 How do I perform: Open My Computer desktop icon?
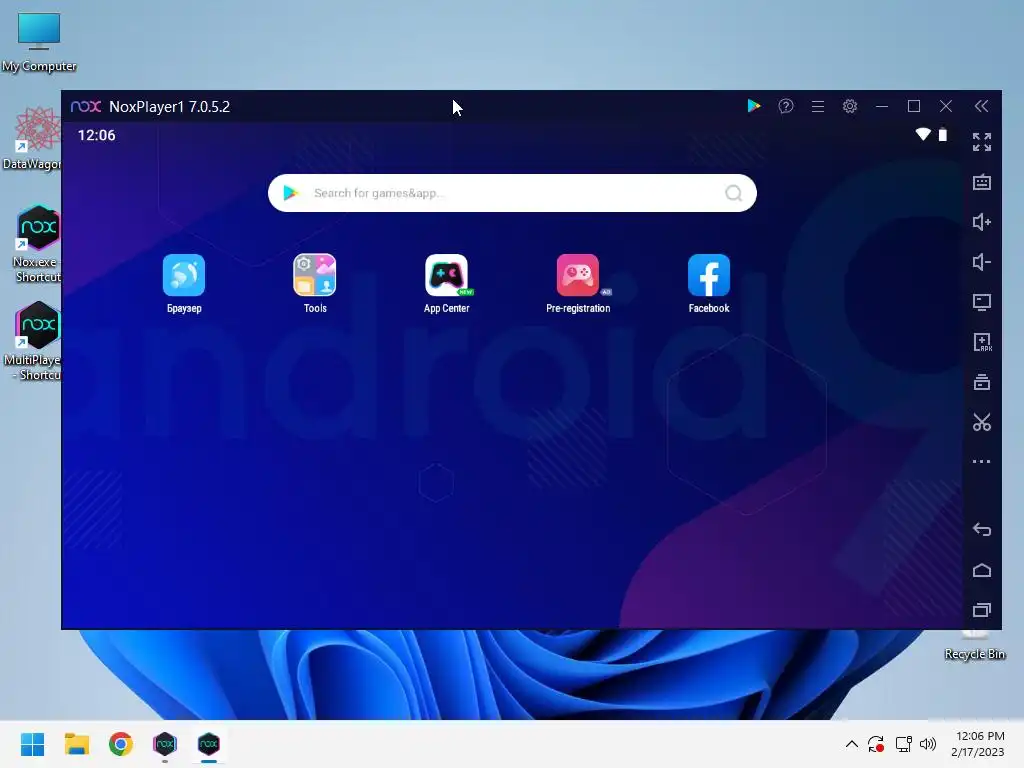pos(39,42)
